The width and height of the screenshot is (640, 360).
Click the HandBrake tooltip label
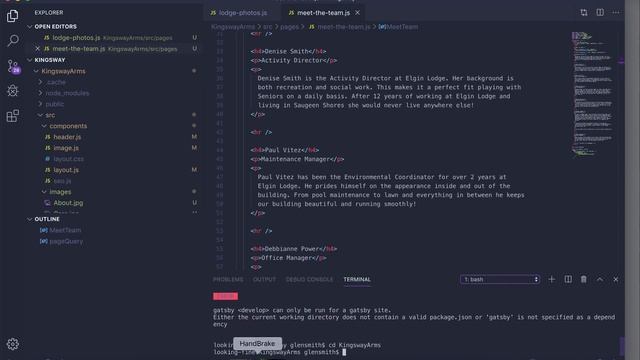[x=257, y=344]
